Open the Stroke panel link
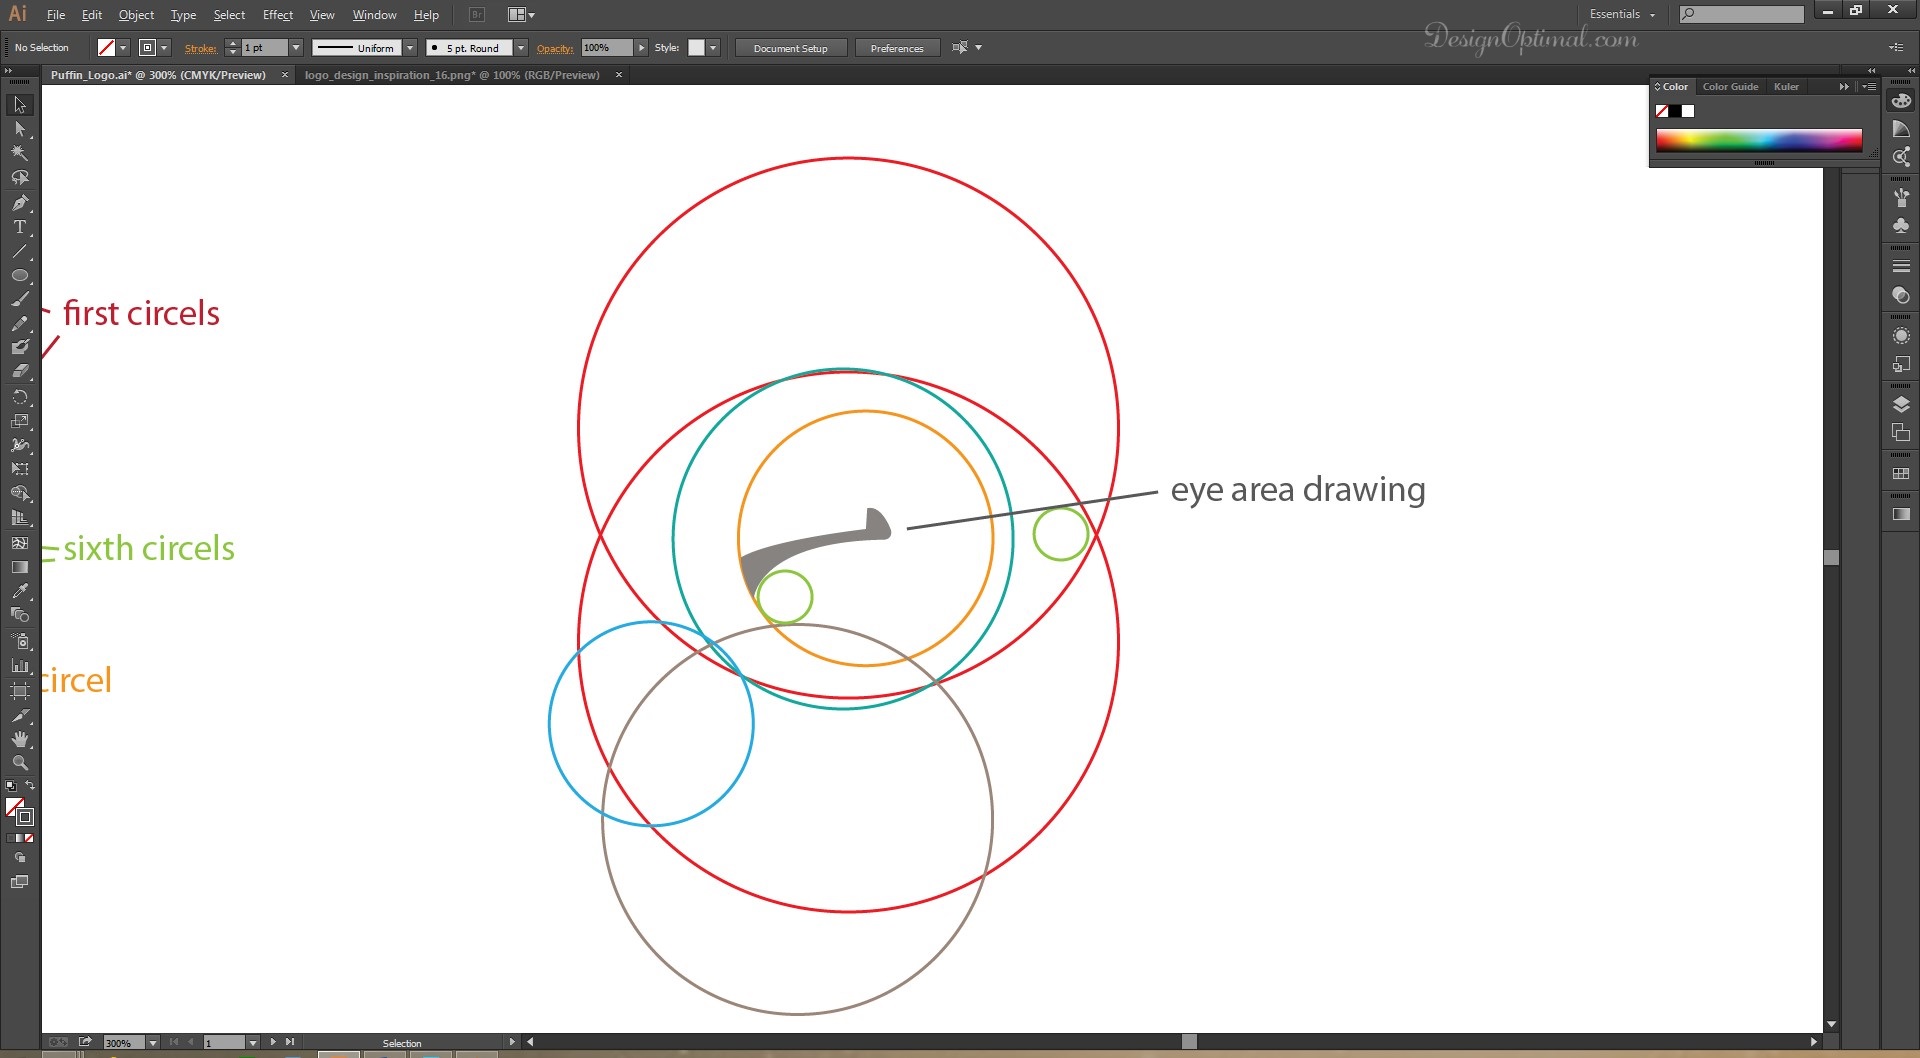Viewport: 1920px width, 1058px height. coord(200,48)
